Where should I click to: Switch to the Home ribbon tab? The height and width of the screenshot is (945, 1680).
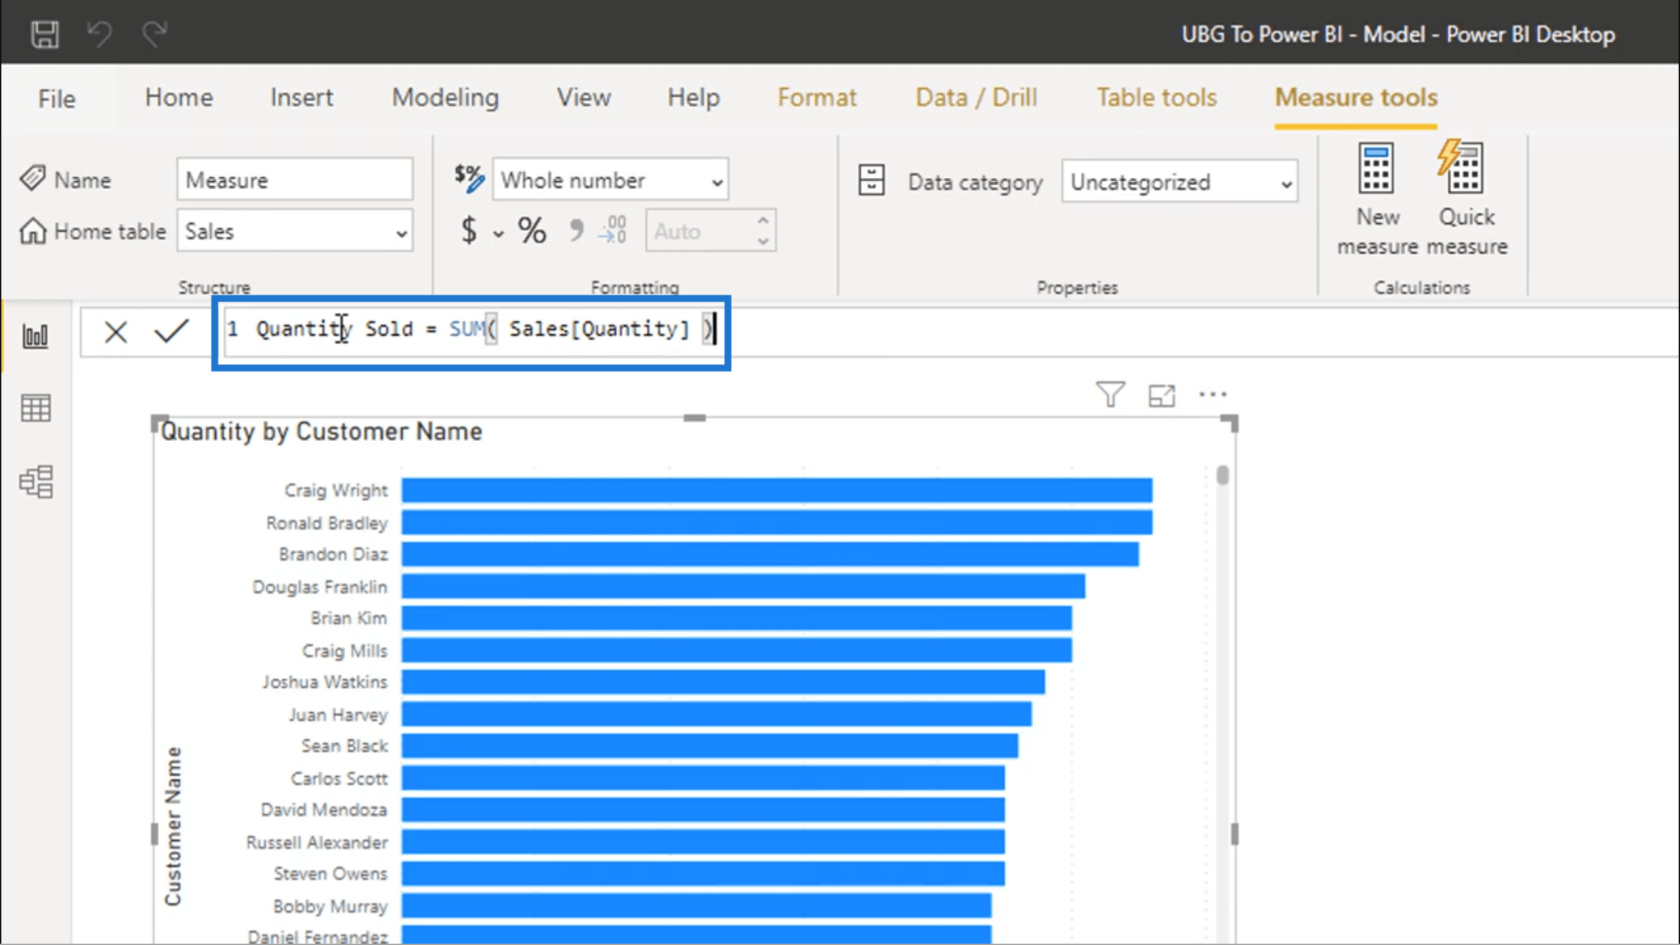pyautogui.click(x=179, y=97)
